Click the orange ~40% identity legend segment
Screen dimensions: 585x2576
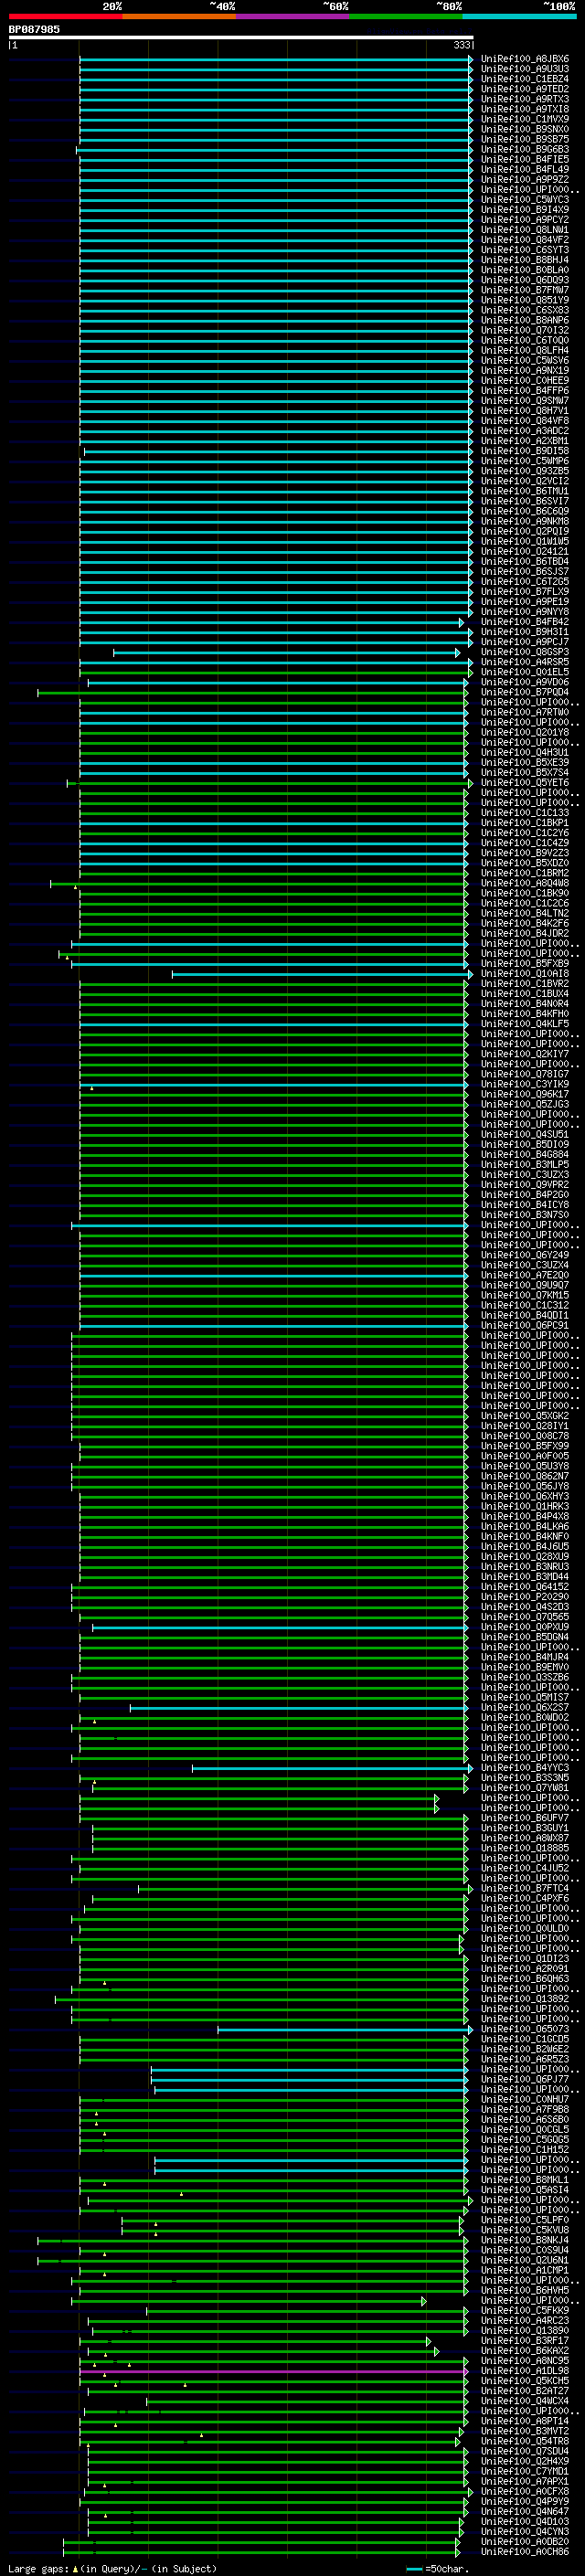(x=179, y=16)
